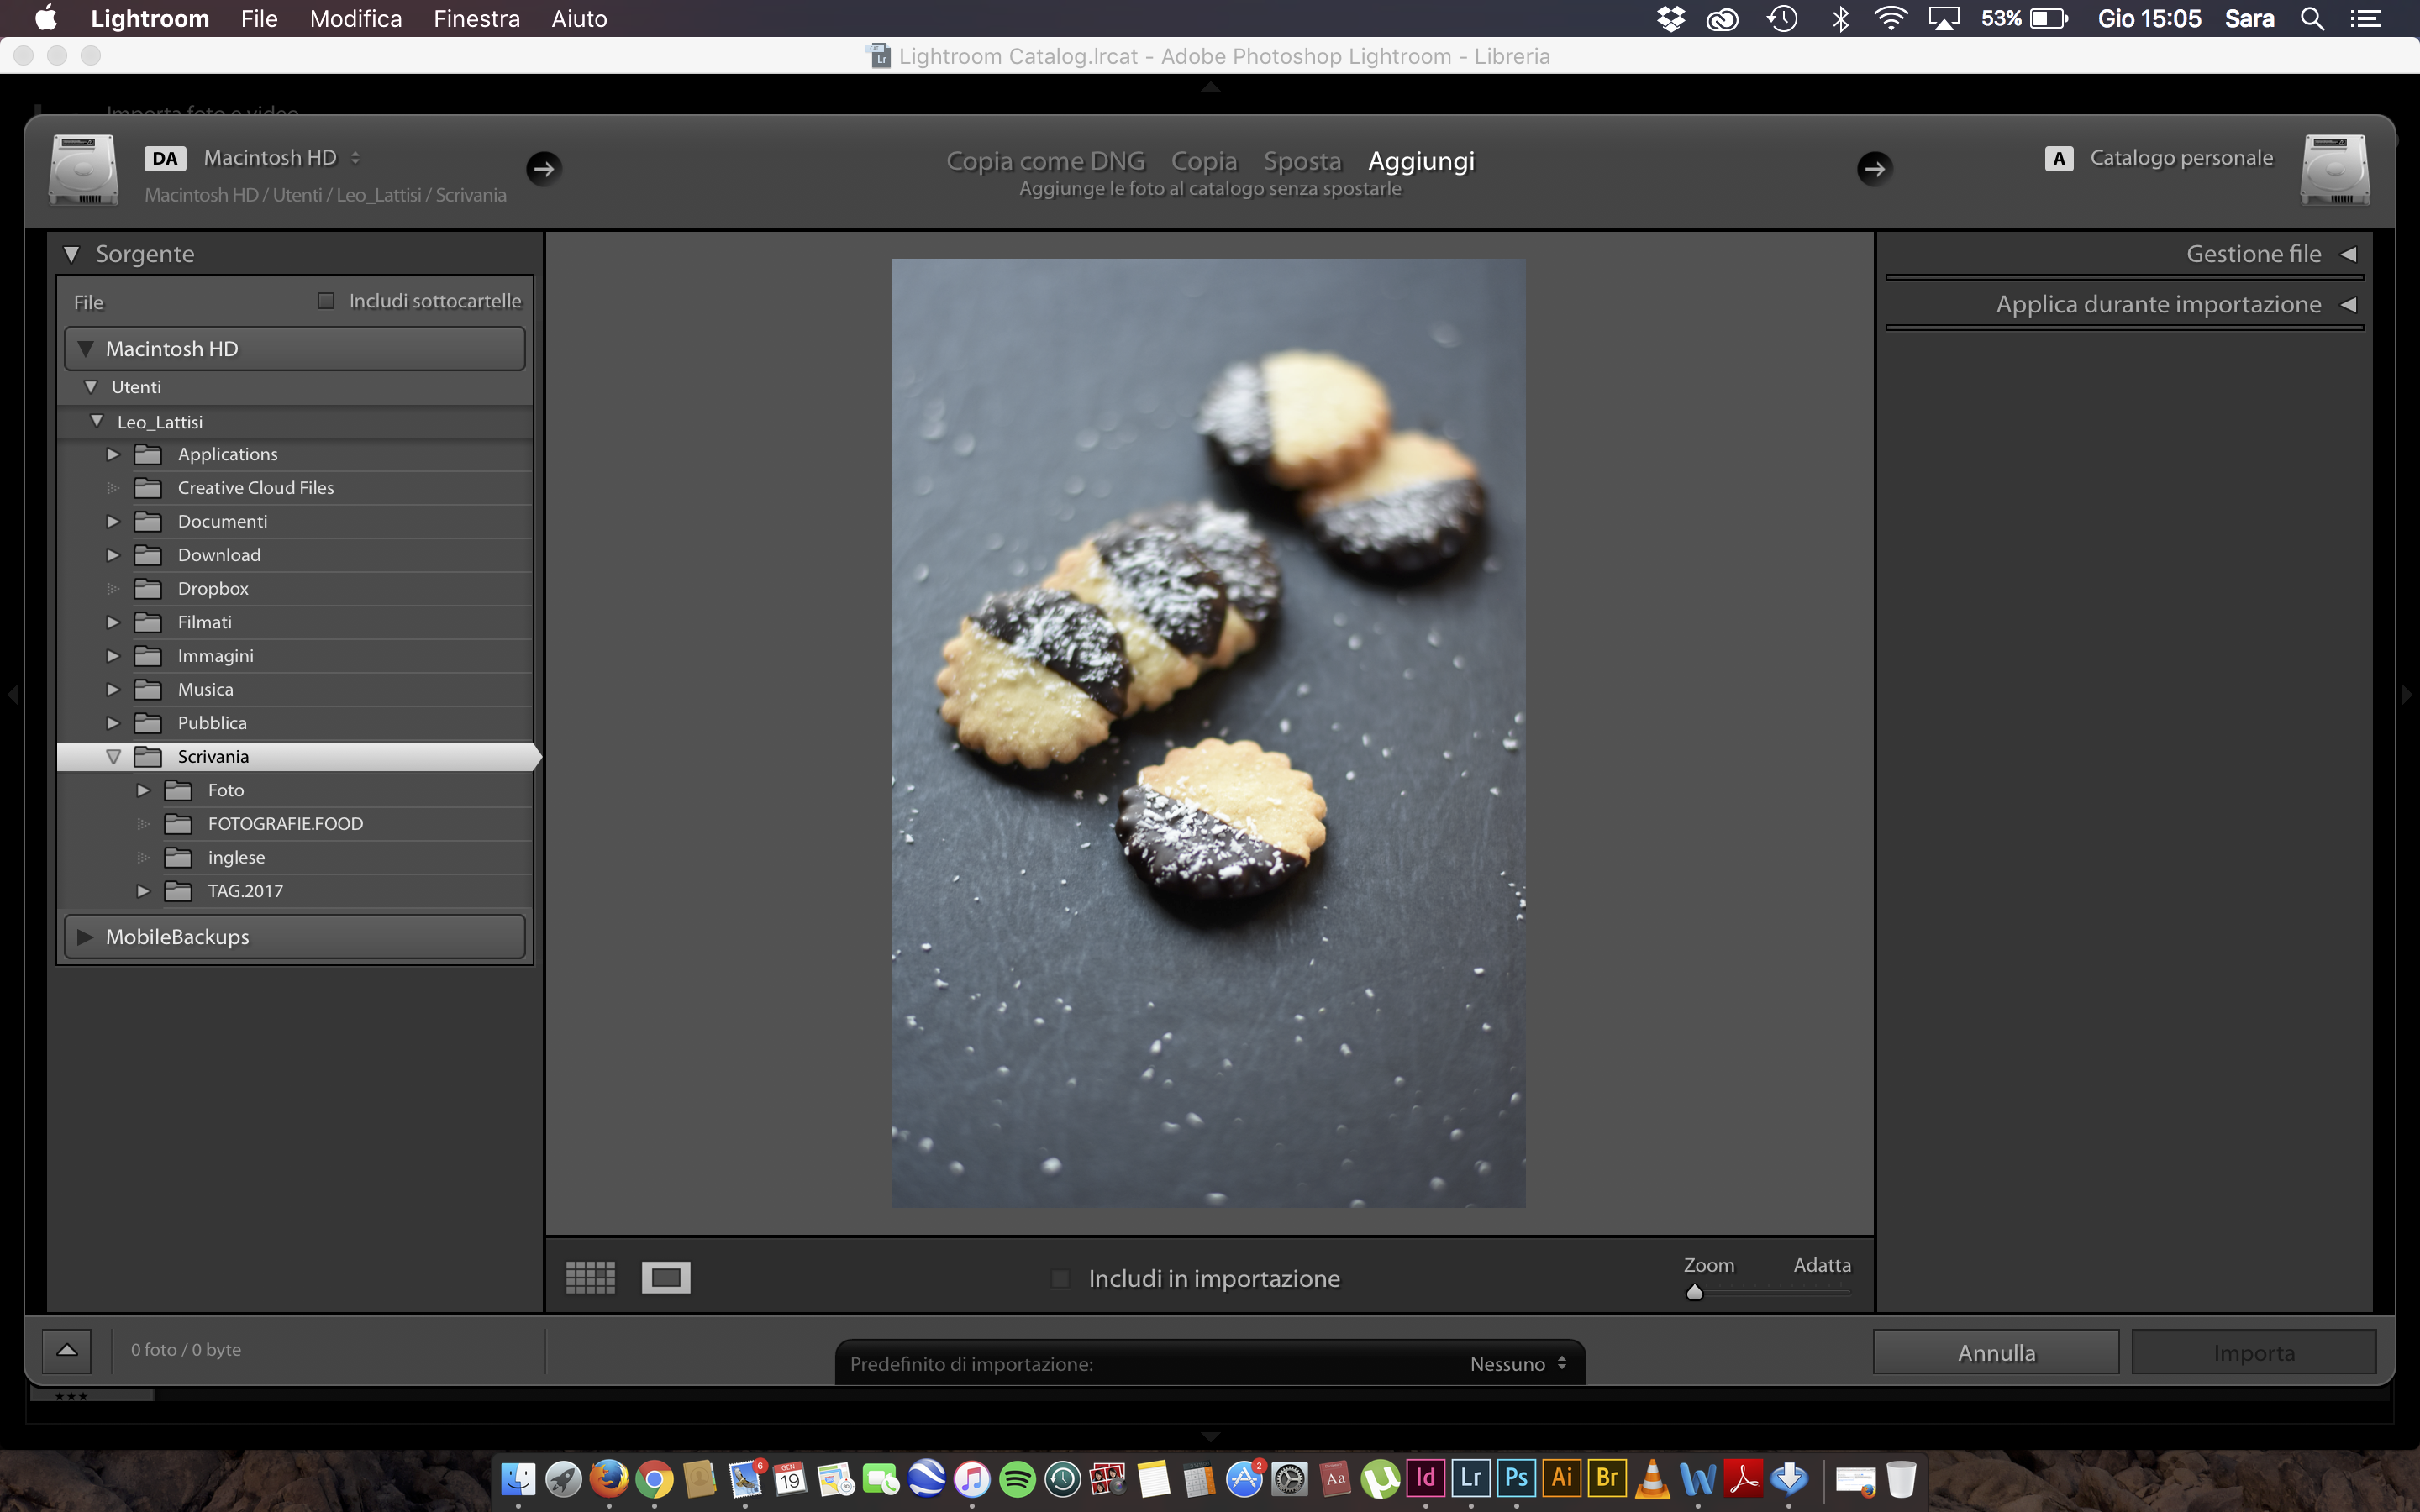Click the destination catalog drive icon

pyautogui.click(x=2335, y=170)
